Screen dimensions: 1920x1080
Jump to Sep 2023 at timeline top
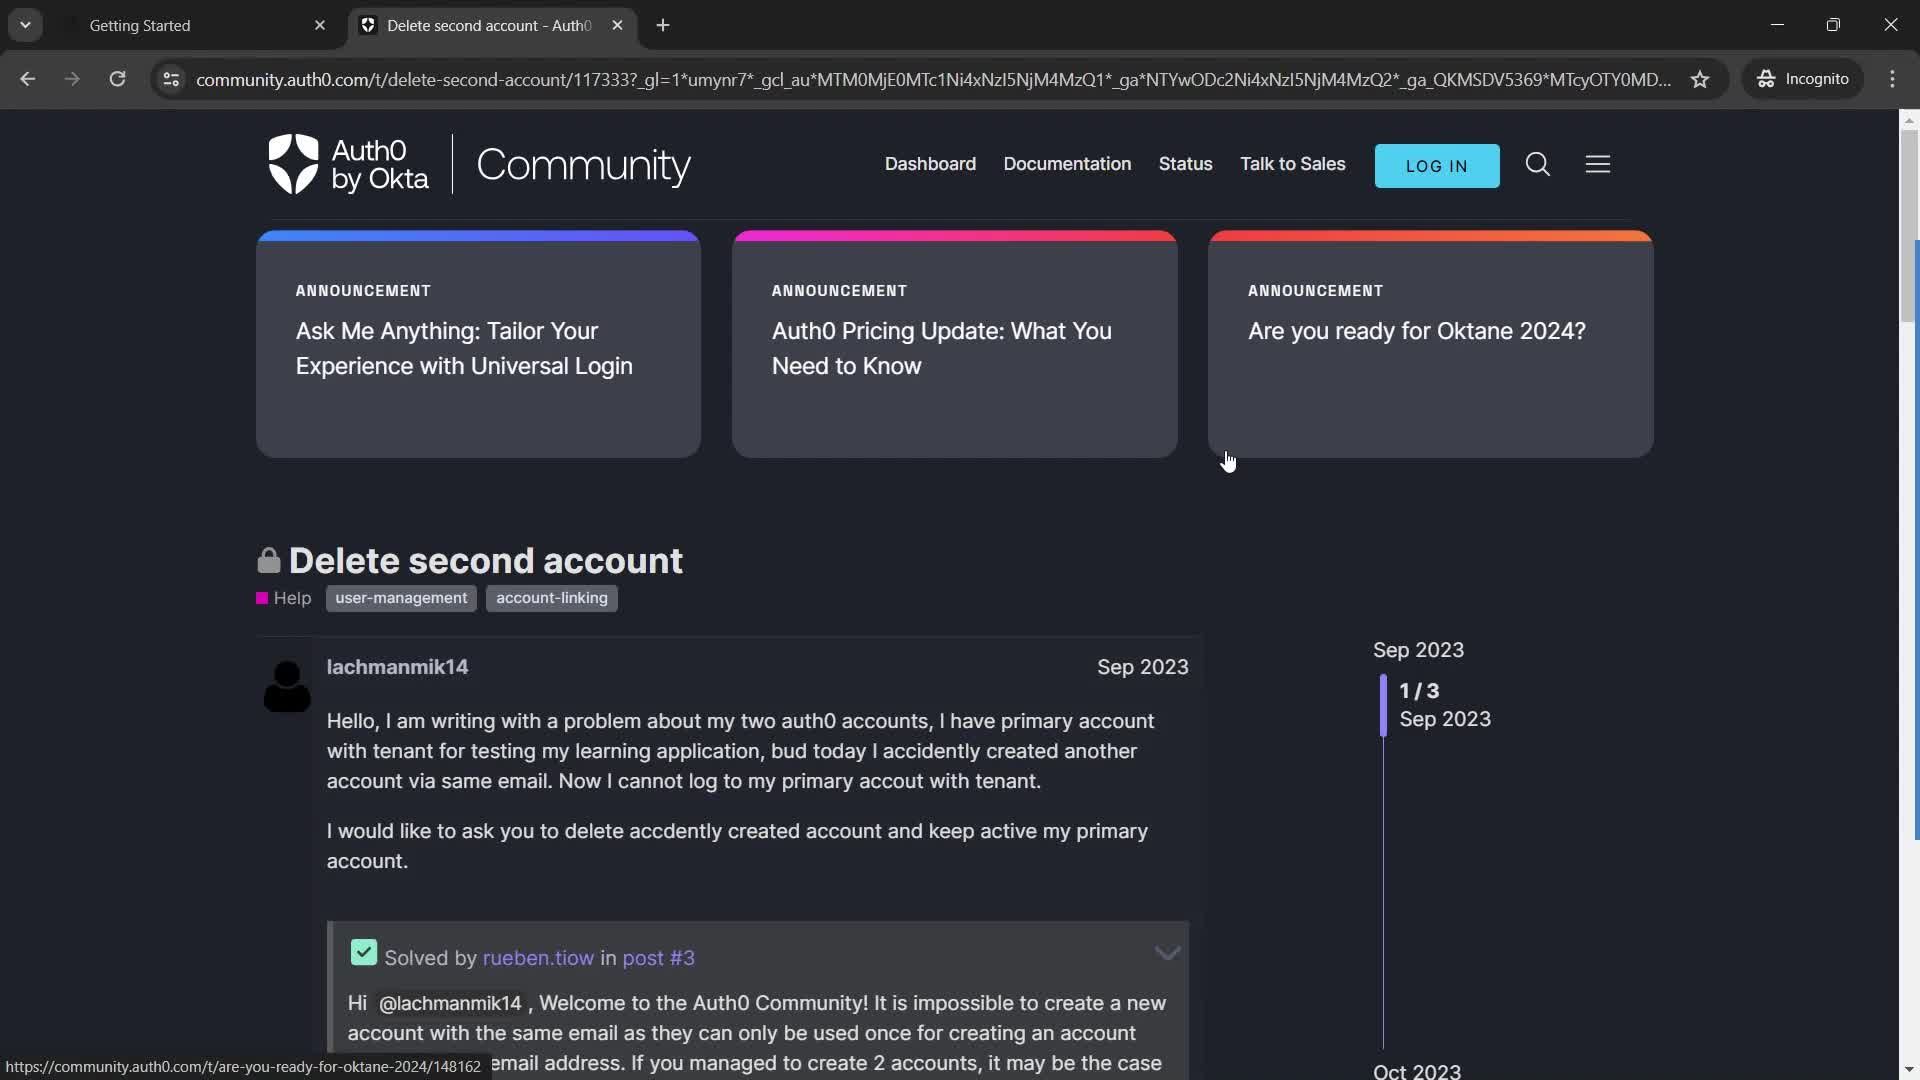[1418, 650]
